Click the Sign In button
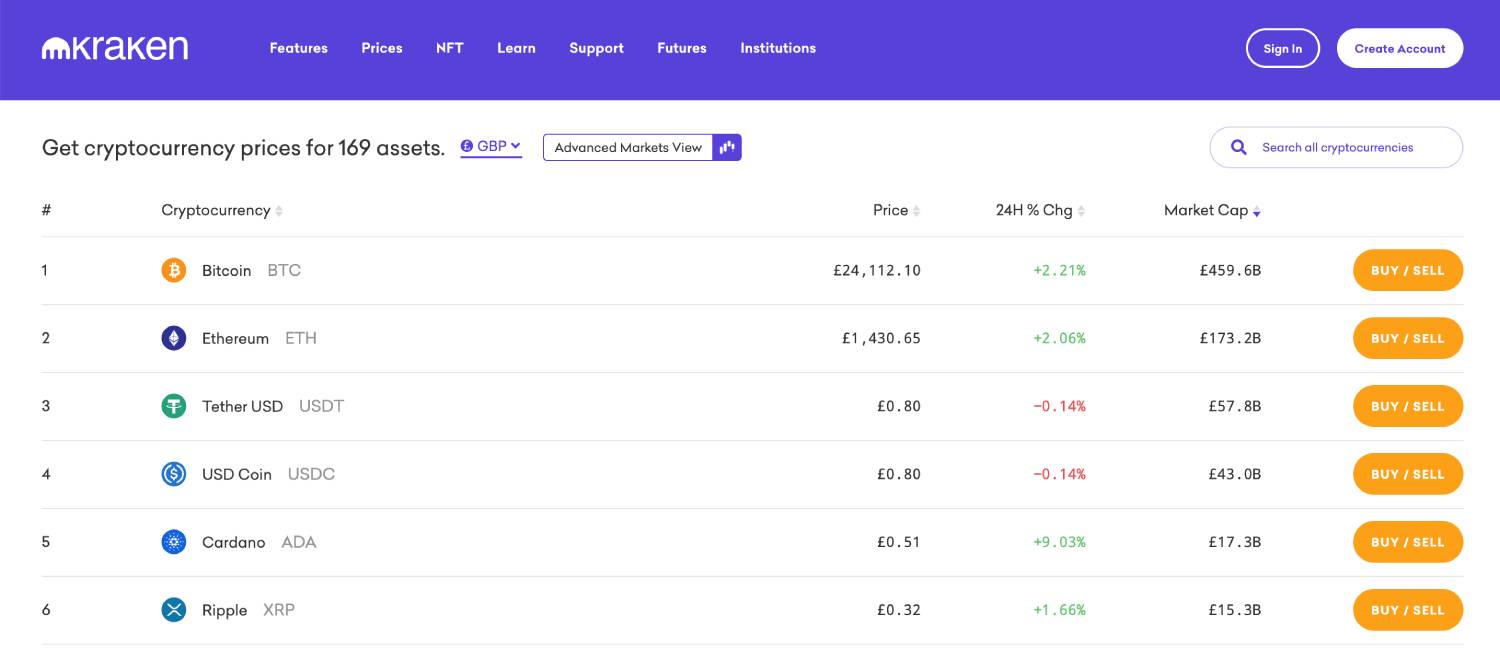This screenshot has height=649, width=1500. tap(1283, 48)
